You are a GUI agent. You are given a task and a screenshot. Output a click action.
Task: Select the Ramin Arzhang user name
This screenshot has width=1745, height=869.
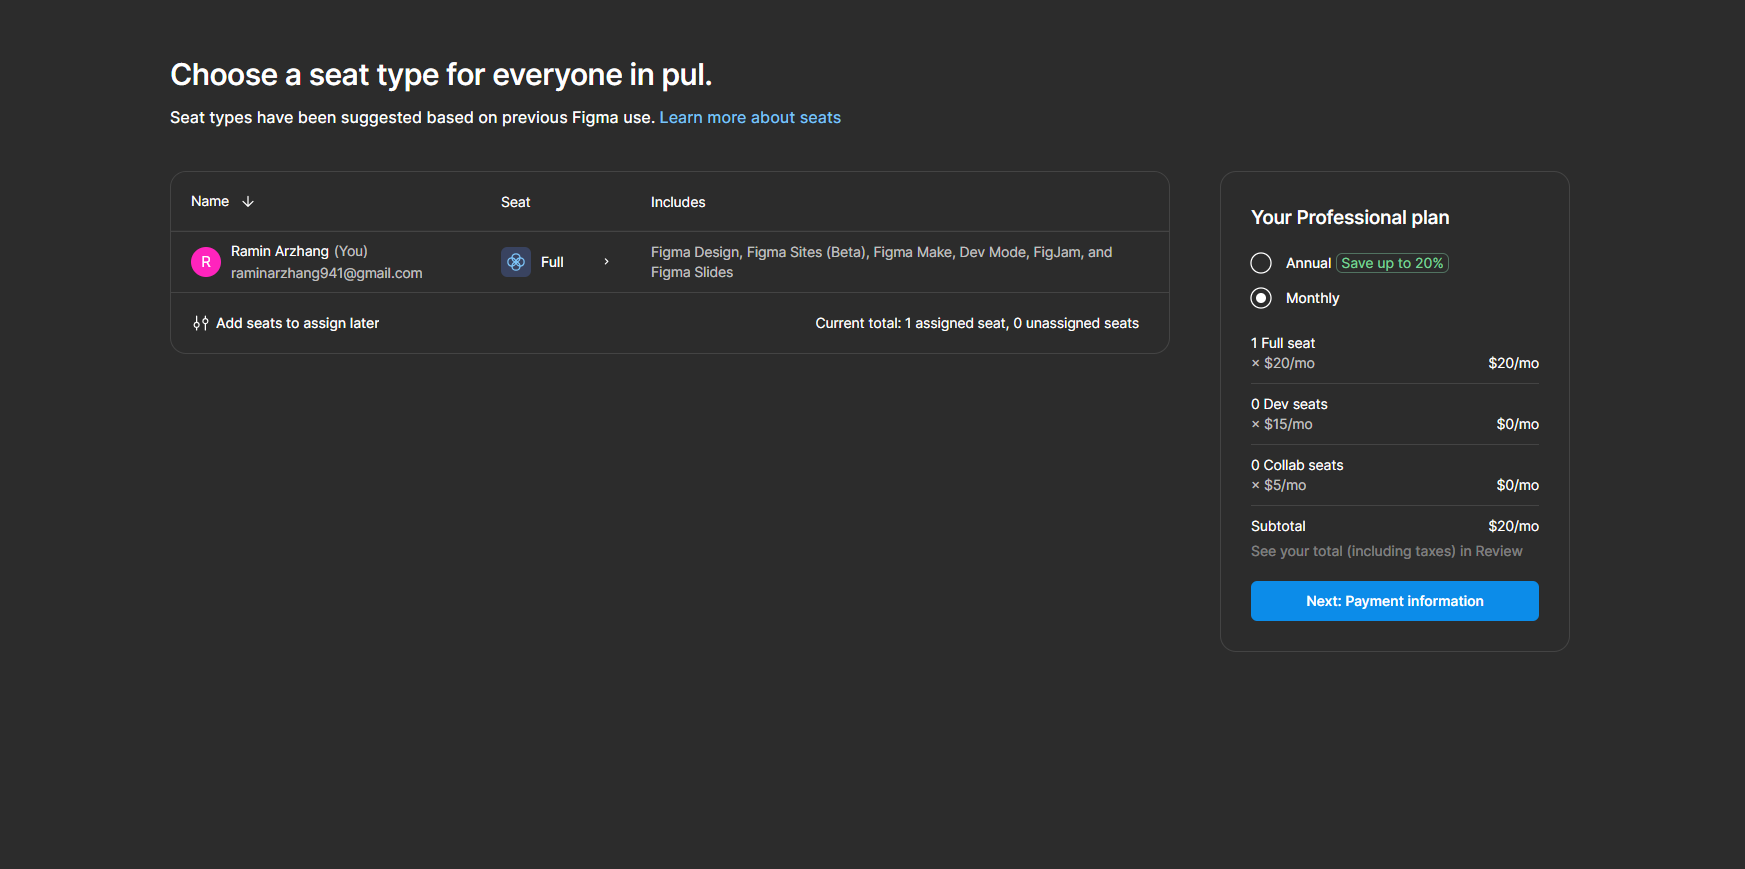(x=280, y=251)
